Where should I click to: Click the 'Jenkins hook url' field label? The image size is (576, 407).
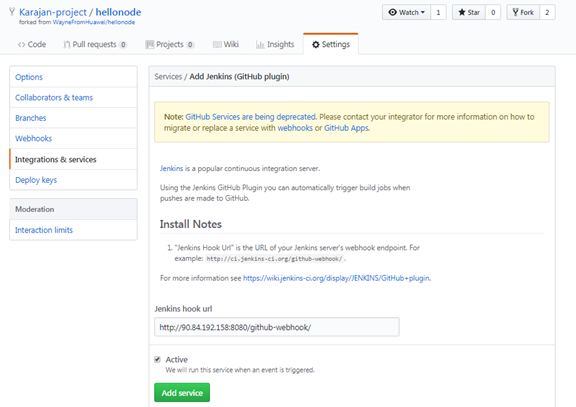[183, 309]
